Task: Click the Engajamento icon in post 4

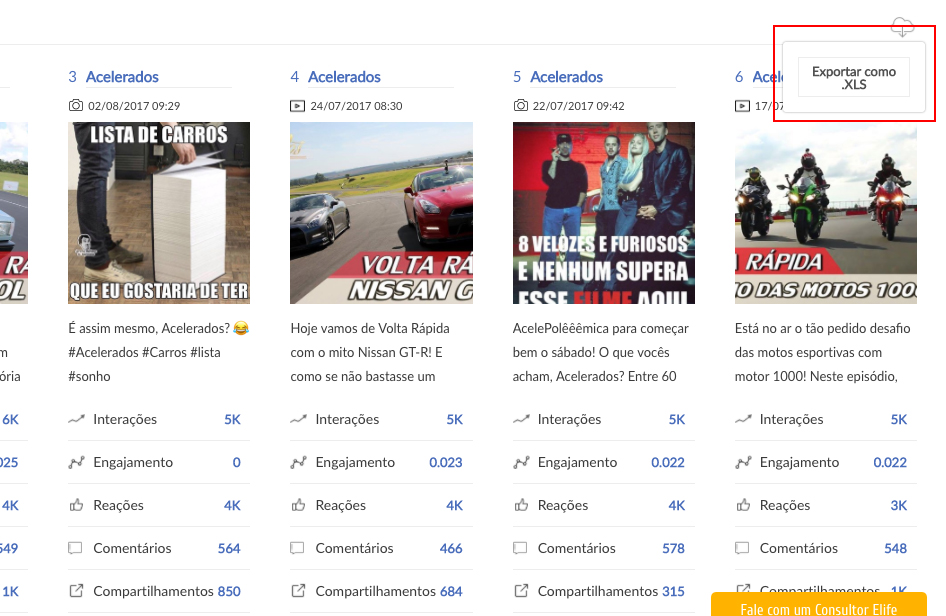Action: (298, 463)
